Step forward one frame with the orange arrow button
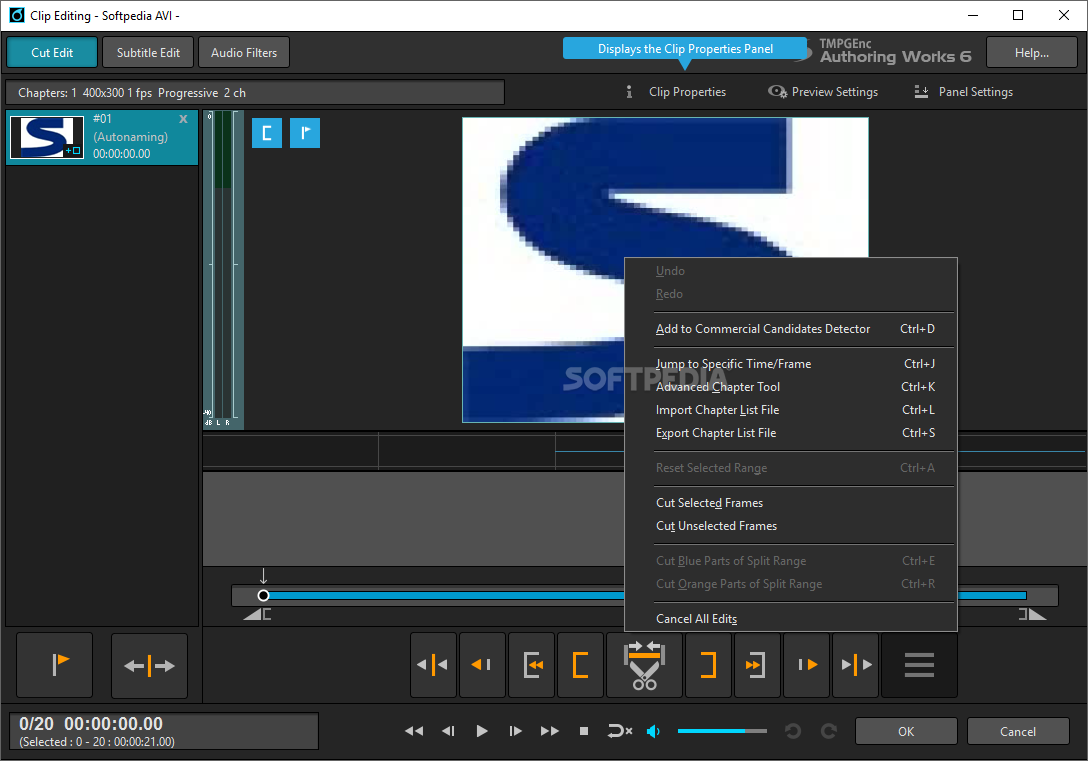1088x761 pixels. (807, 665)
